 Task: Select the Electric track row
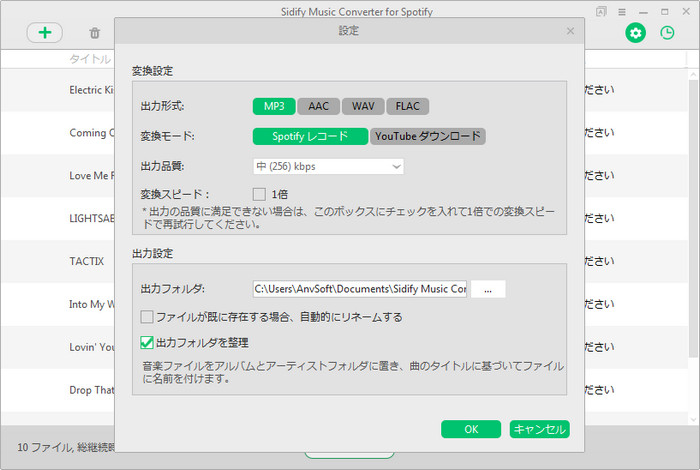58,90
